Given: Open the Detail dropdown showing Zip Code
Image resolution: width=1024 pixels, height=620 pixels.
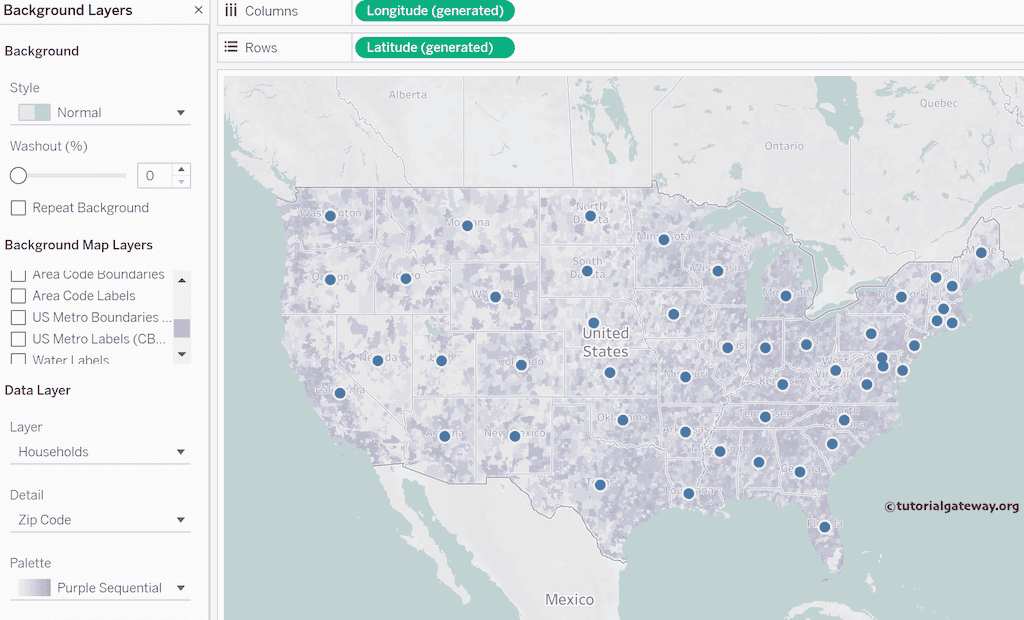Looking at the screenshot, I should [100, 519].
